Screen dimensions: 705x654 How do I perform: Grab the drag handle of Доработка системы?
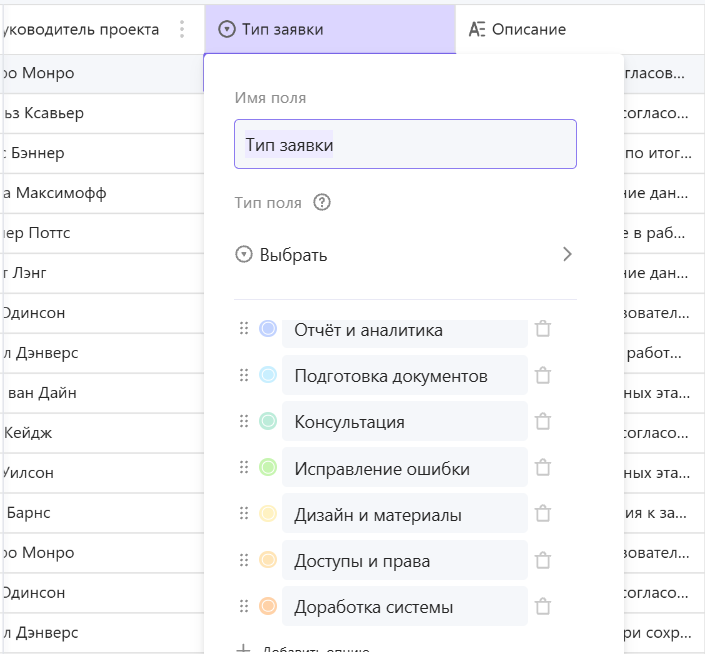pyautogui.click(x=244, y=606)
